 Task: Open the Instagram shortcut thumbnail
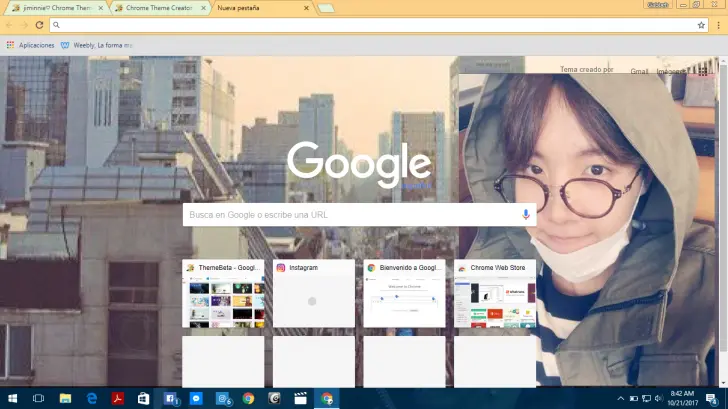pyautogui.click(x=313, y=294)
